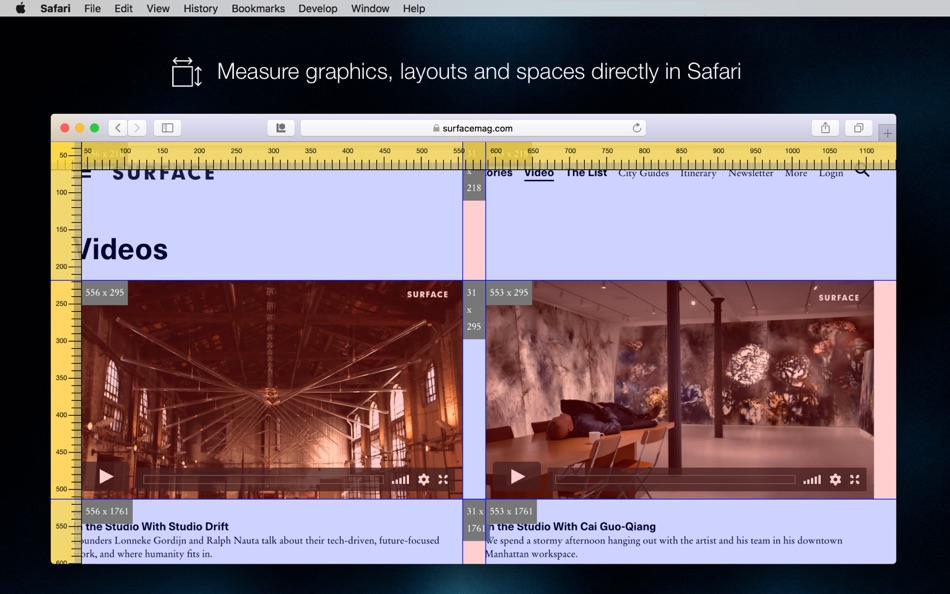Click the measure extension toolbar icon
The width and height of the screenshot is (950, 594).
[x=281, y=128]
